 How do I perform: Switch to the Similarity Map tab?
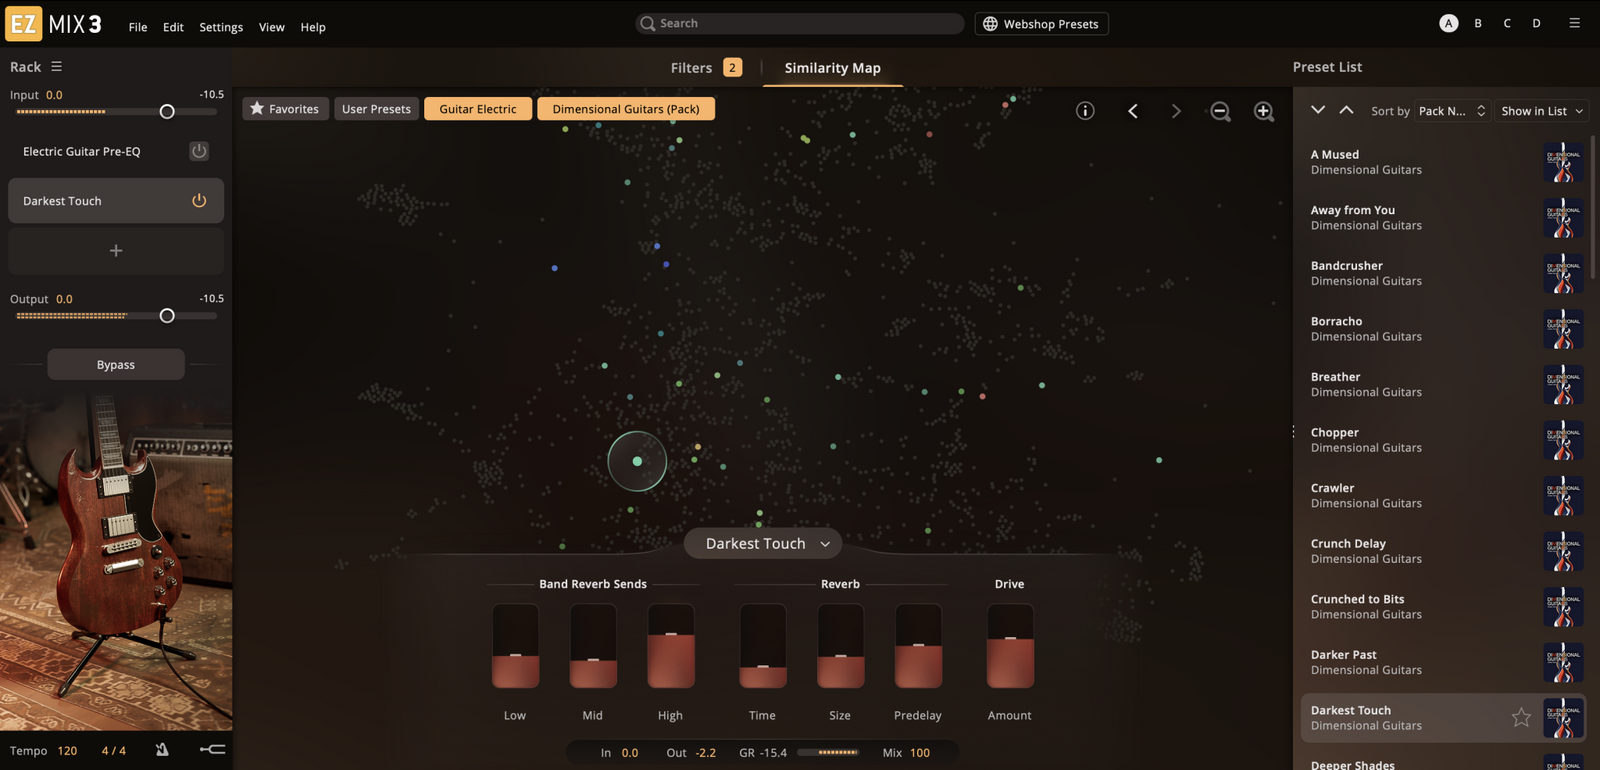[832, 68]
